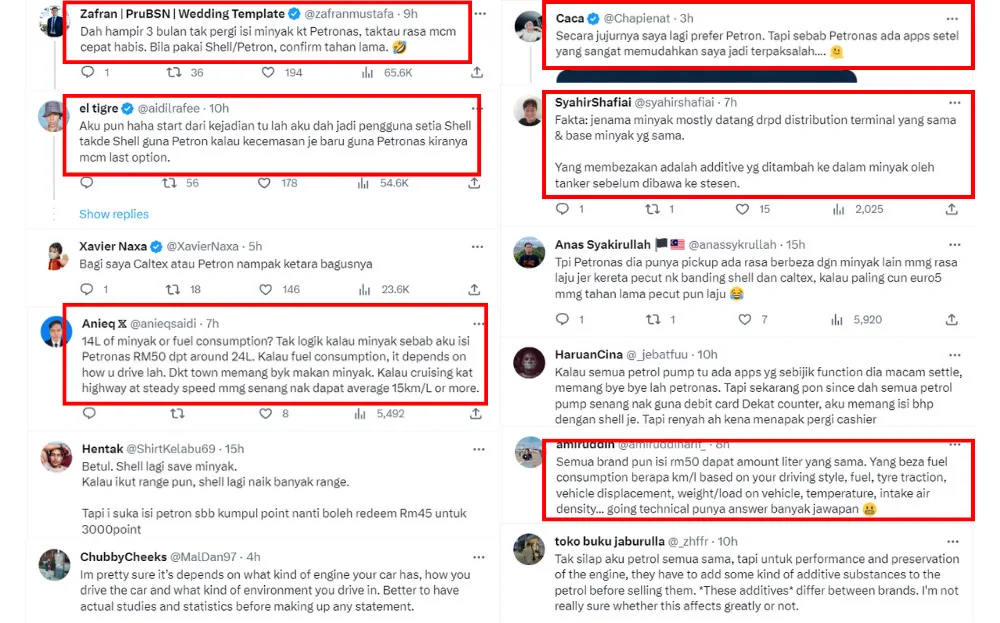Open more options menu on Zafran's tweet
Image resolution: width=1000 pixels, height=623 pixels.
coord(479,14)
